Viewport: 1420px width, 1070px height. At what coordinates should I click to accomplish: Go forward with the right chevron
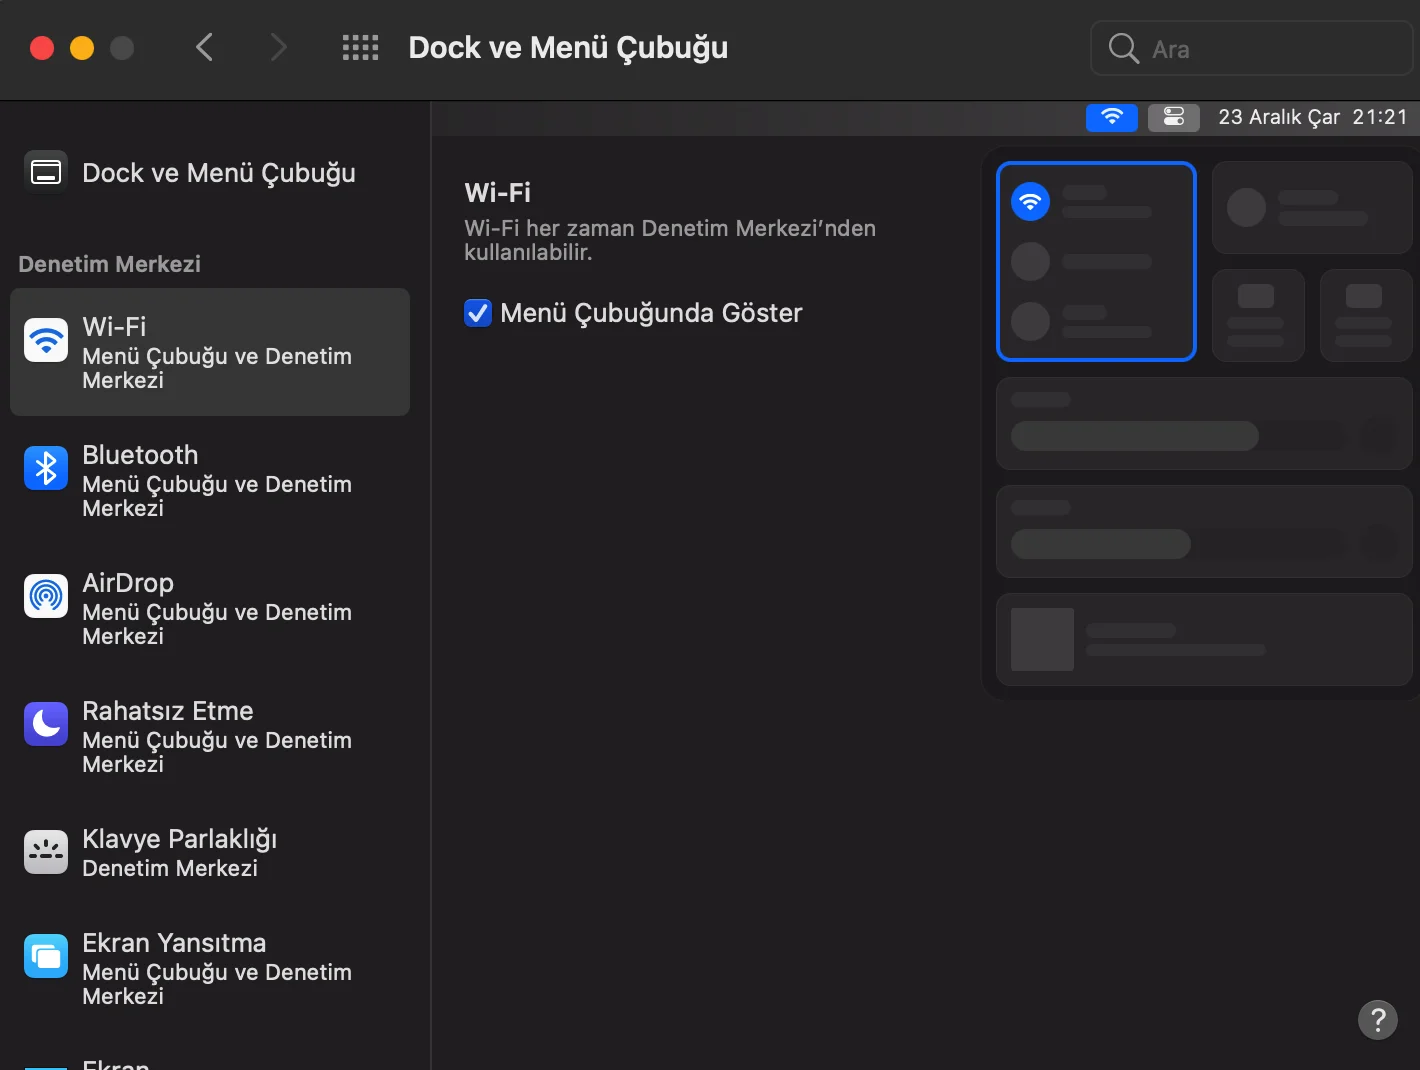click(x=278, y=48)
